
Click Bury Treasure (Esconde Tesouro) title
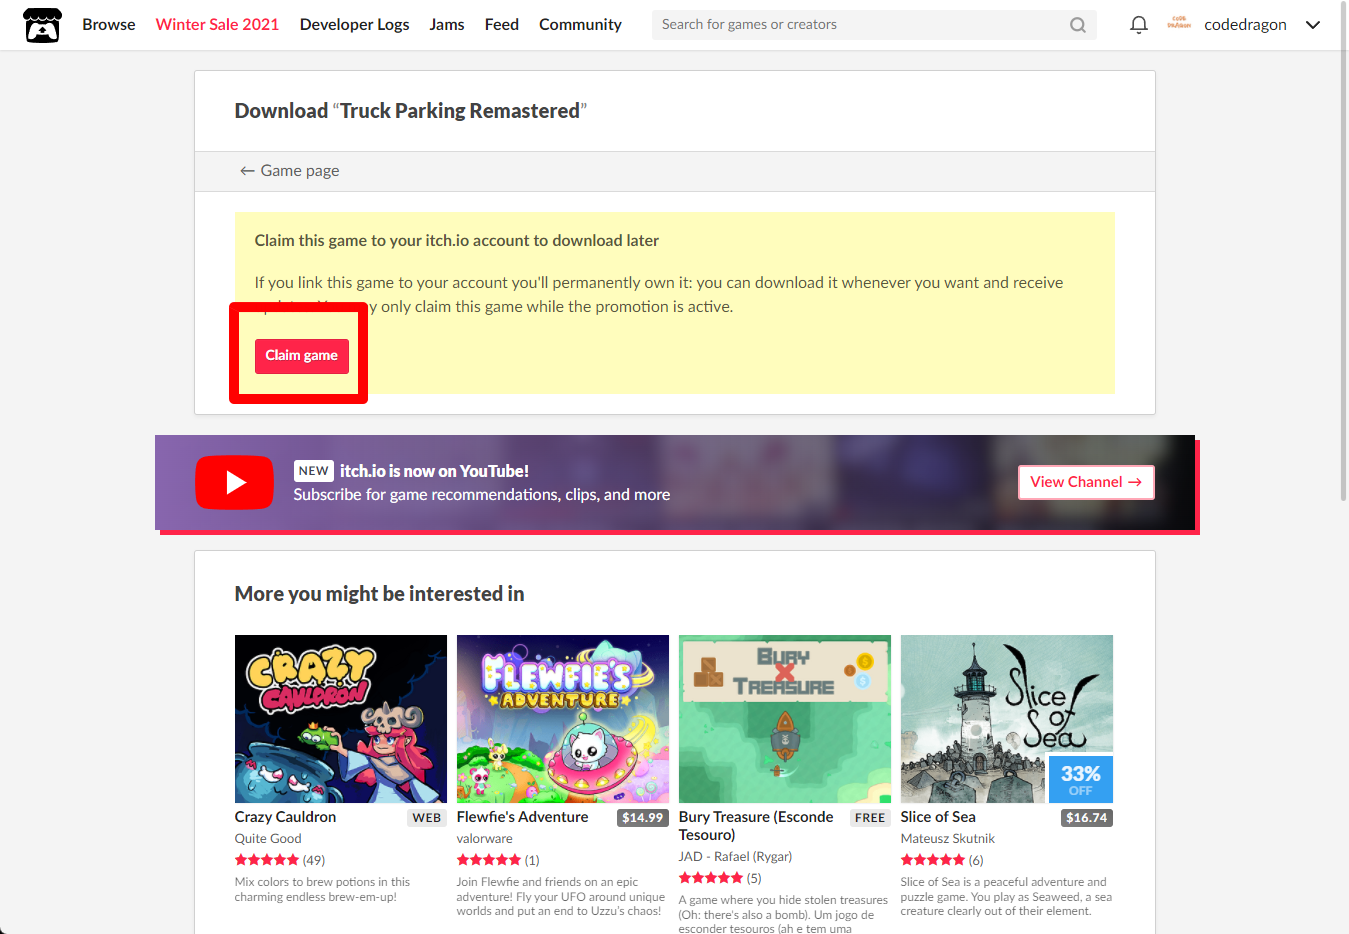point(756,826)
